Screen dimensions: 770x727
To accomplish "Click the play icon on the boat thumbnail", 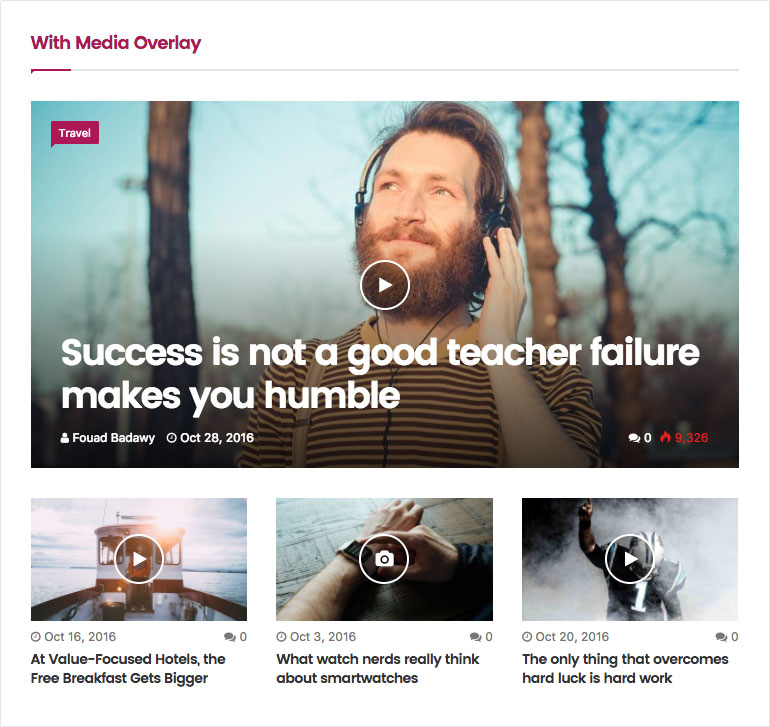I will [139, 559].
